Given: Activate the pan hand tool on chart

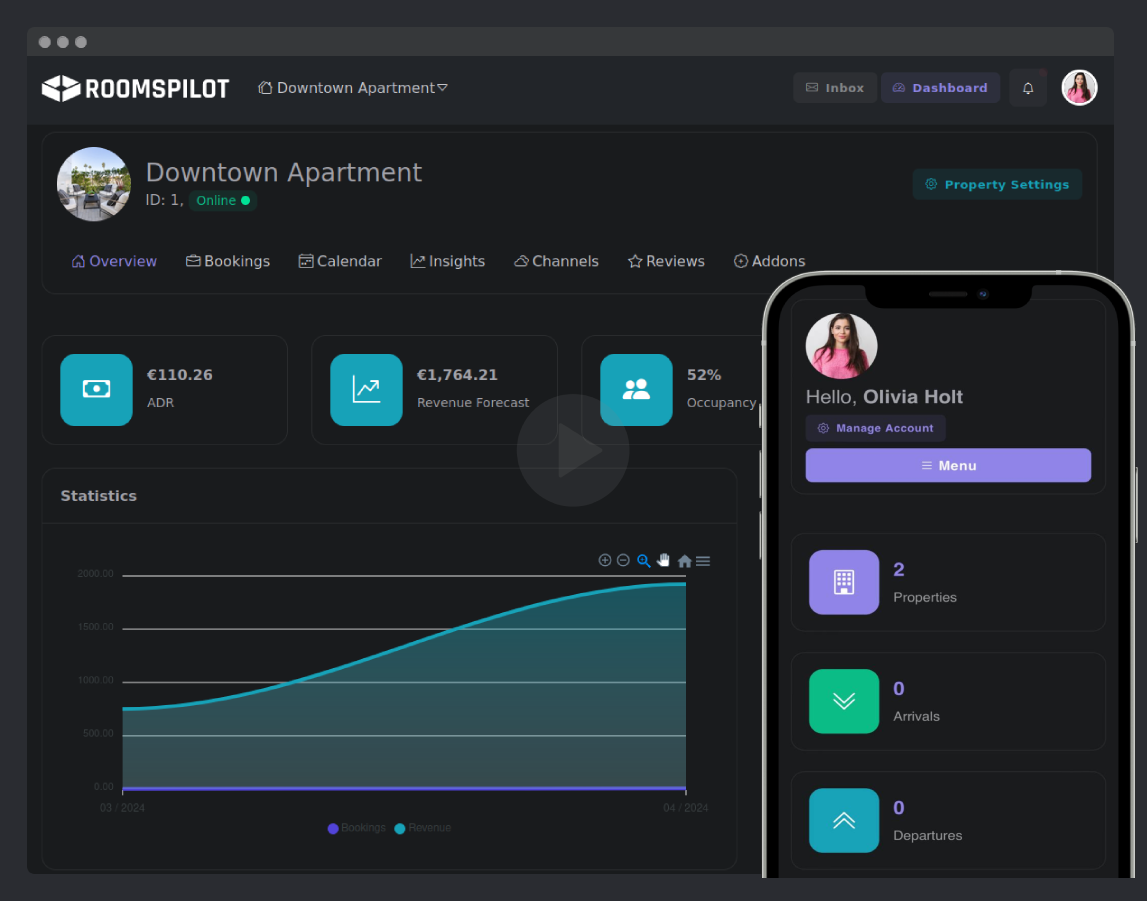Looking at the screenshot, I should 663,561.
